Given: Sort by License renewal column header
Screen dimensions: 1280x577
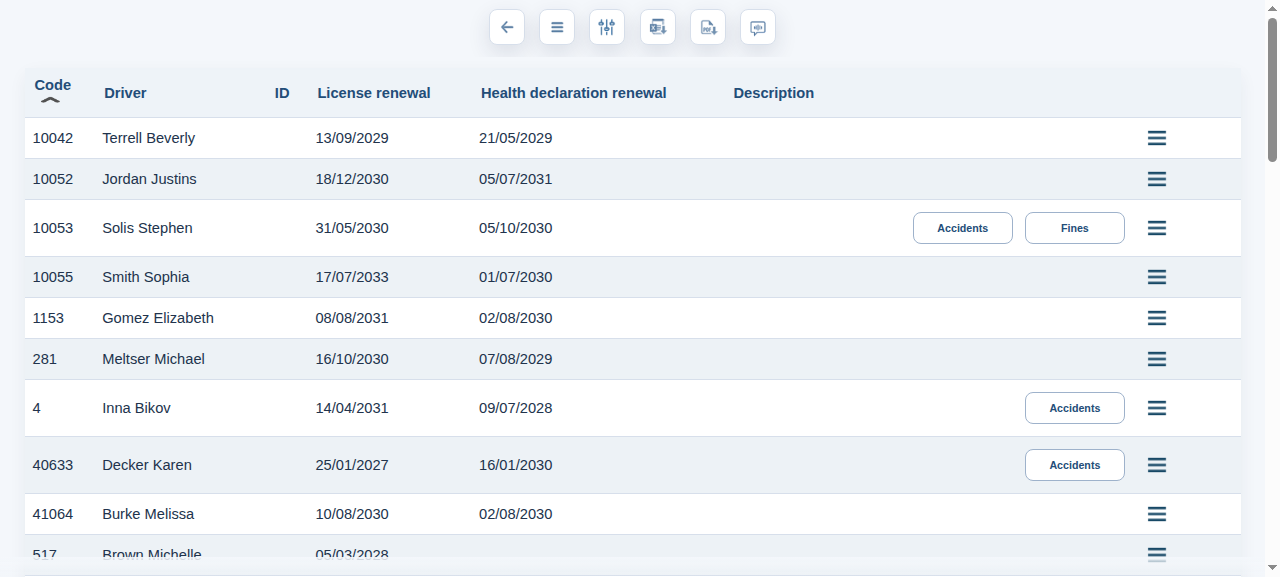Looking at the screenshot, I should pos(374,93).
